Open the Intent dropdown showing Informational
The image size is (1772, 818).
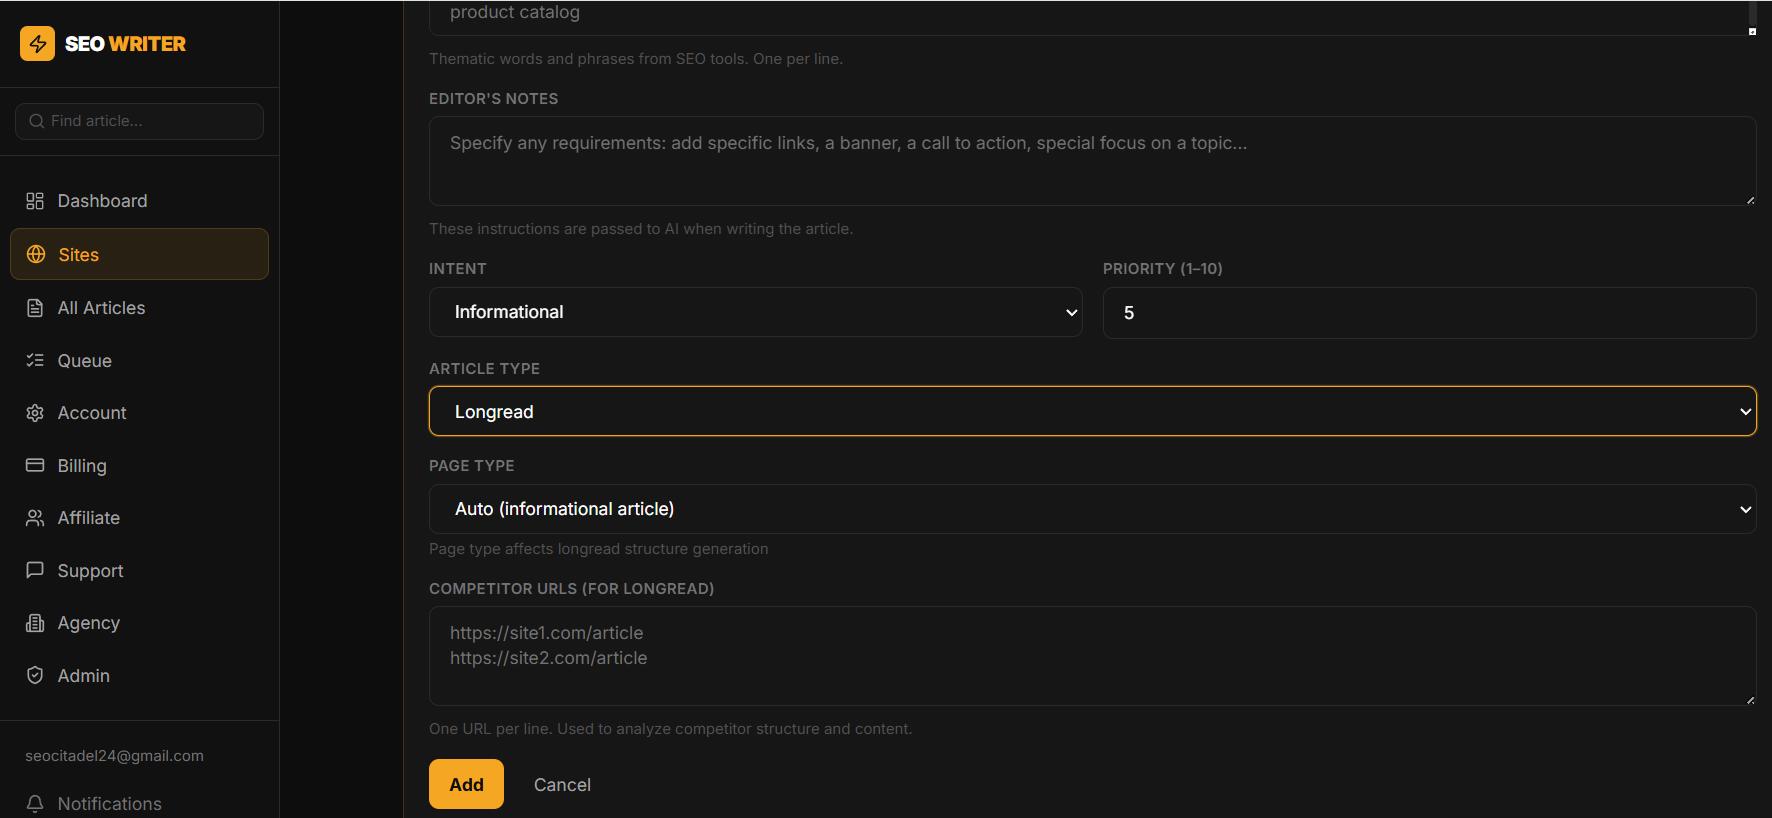coord(755,312)
